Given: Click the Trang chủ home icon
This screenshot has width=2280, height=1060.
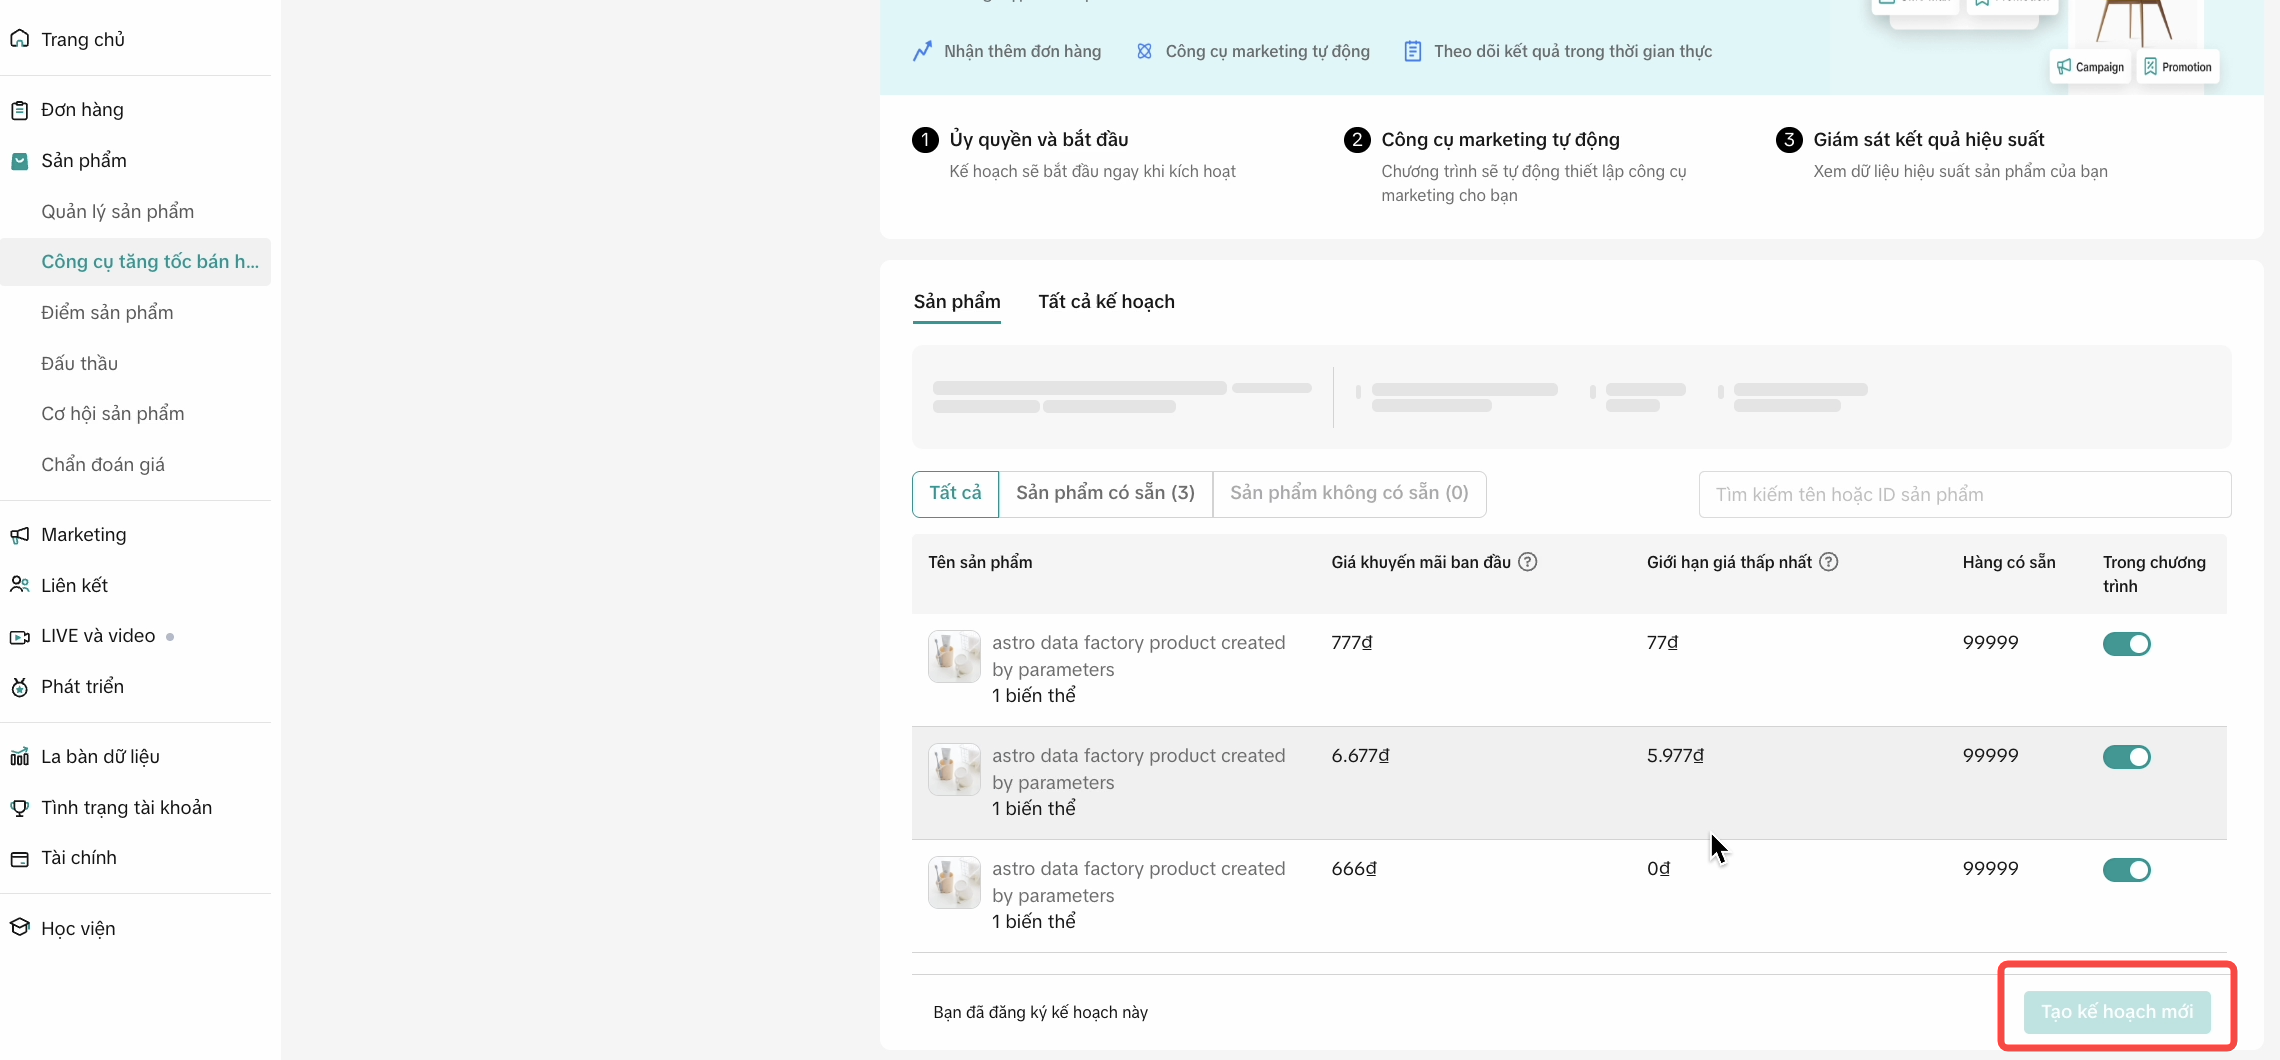Looking at the screenshot, I should 19,39.
